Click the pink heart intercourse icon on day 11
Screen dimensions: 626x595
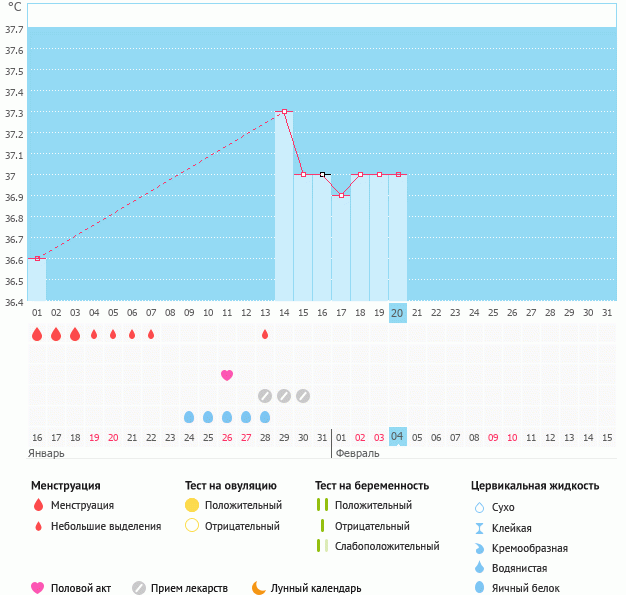227,375
